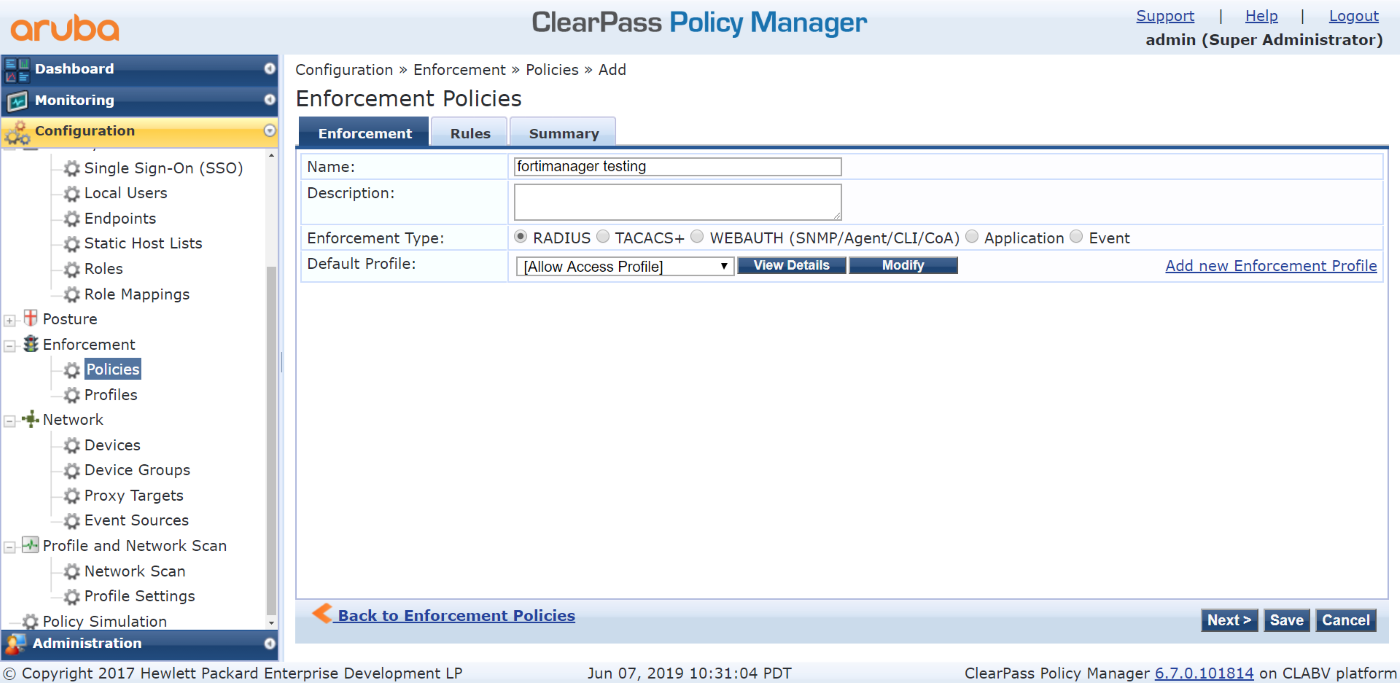Image resolution: width=1400 pixels, height=683 pixels.
Task: Expand the Dashboard section arrow
Action: (269, 69)
